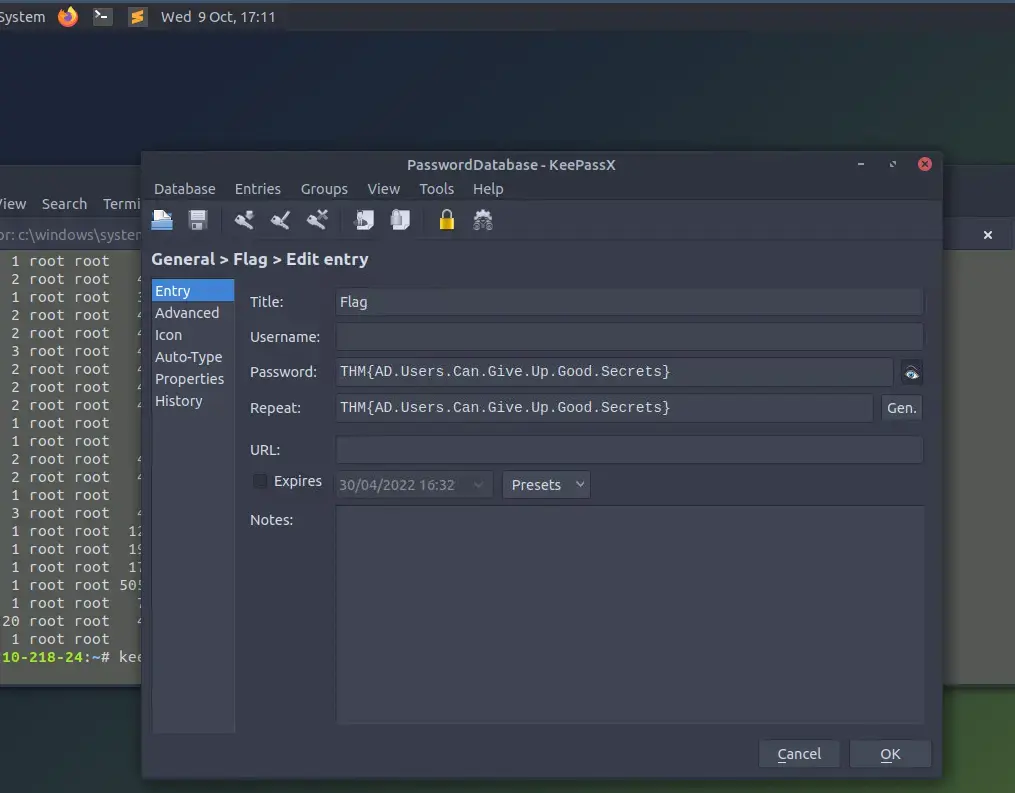Open the terminal window's Terminal menu

[121, 204]
